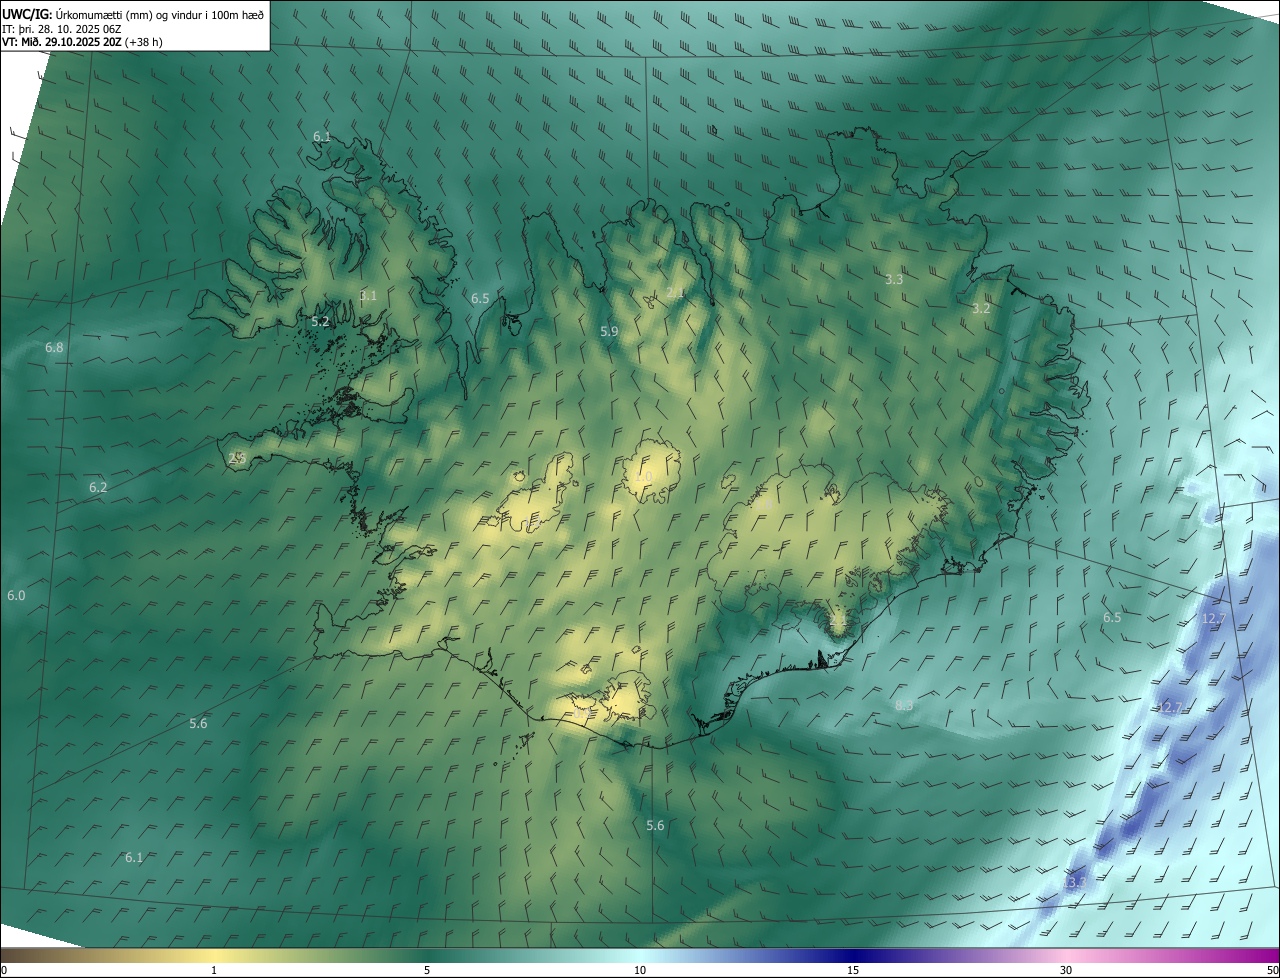Select the colorbar tick label 10
Viewport: 1280px width, 978px height.
click(x=640, y=970)
